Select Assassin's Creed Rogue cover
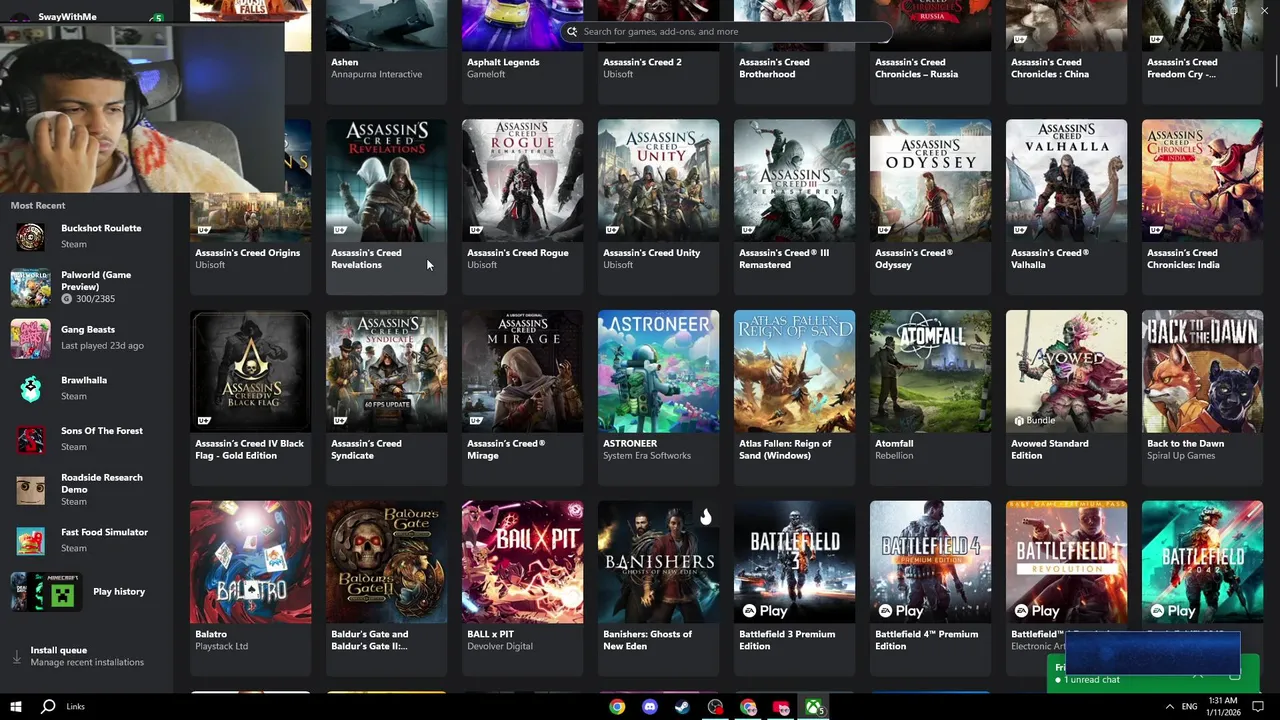The image size is (1280, 720). pyautogui.click(x=522, y=181)
